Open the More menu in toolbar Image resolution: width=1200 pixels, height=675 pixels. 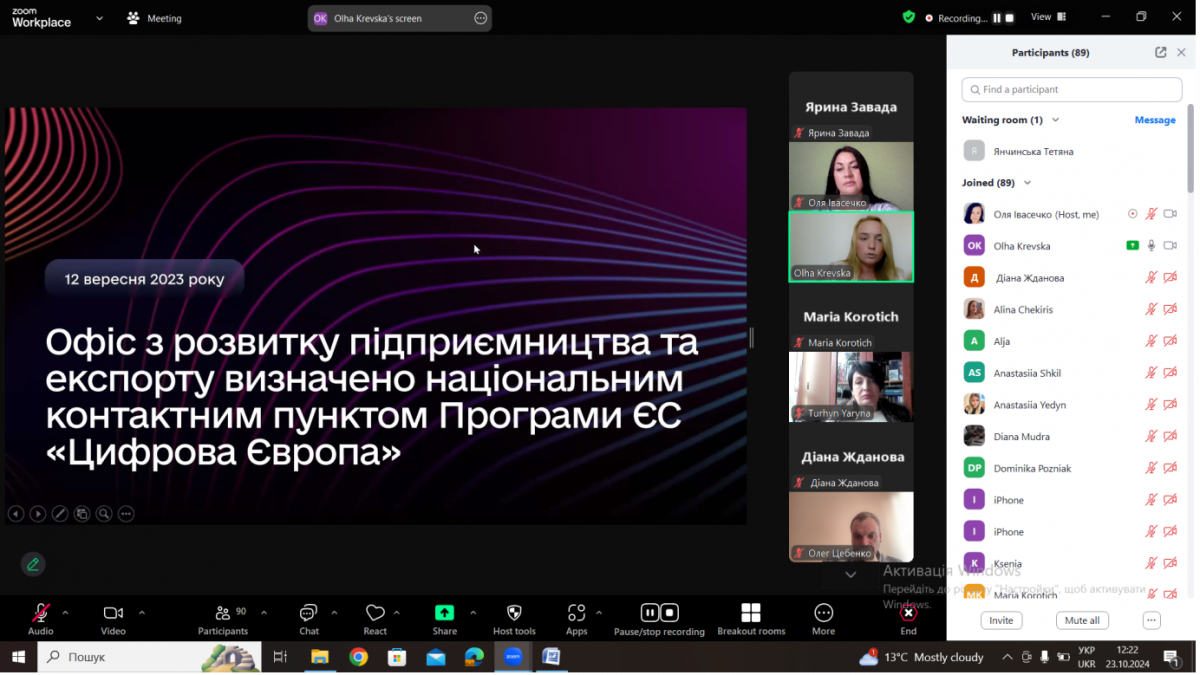(x=823, y=613)
